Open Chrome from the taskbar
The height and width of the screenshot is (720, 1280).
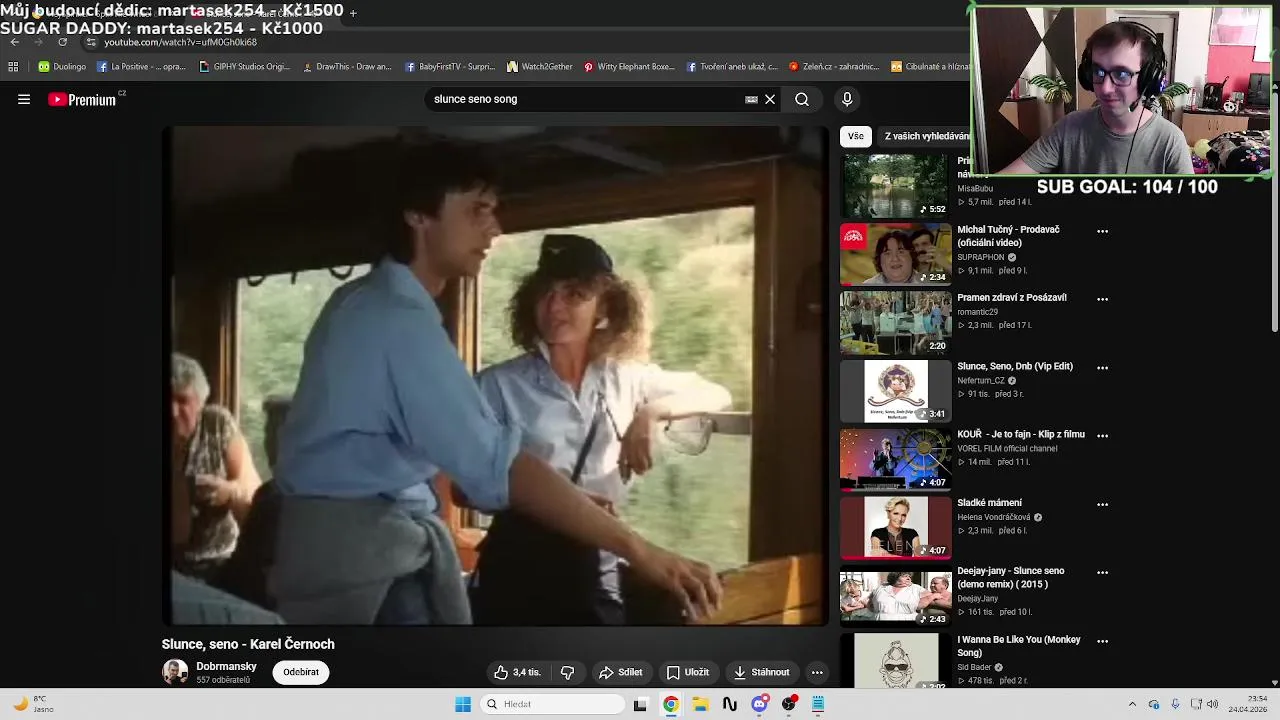coord(671,704)
